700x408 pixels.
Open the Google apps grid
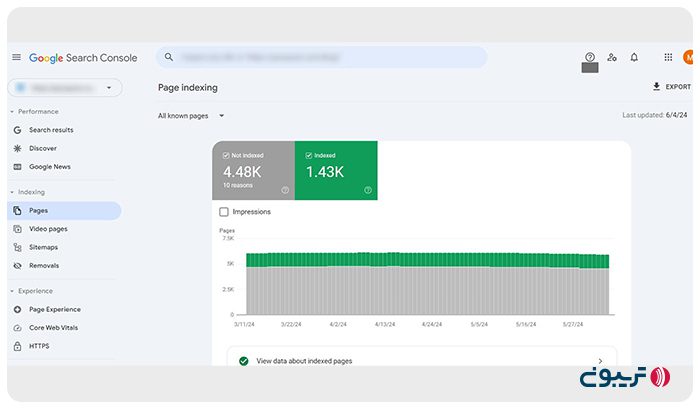point(668,57)
